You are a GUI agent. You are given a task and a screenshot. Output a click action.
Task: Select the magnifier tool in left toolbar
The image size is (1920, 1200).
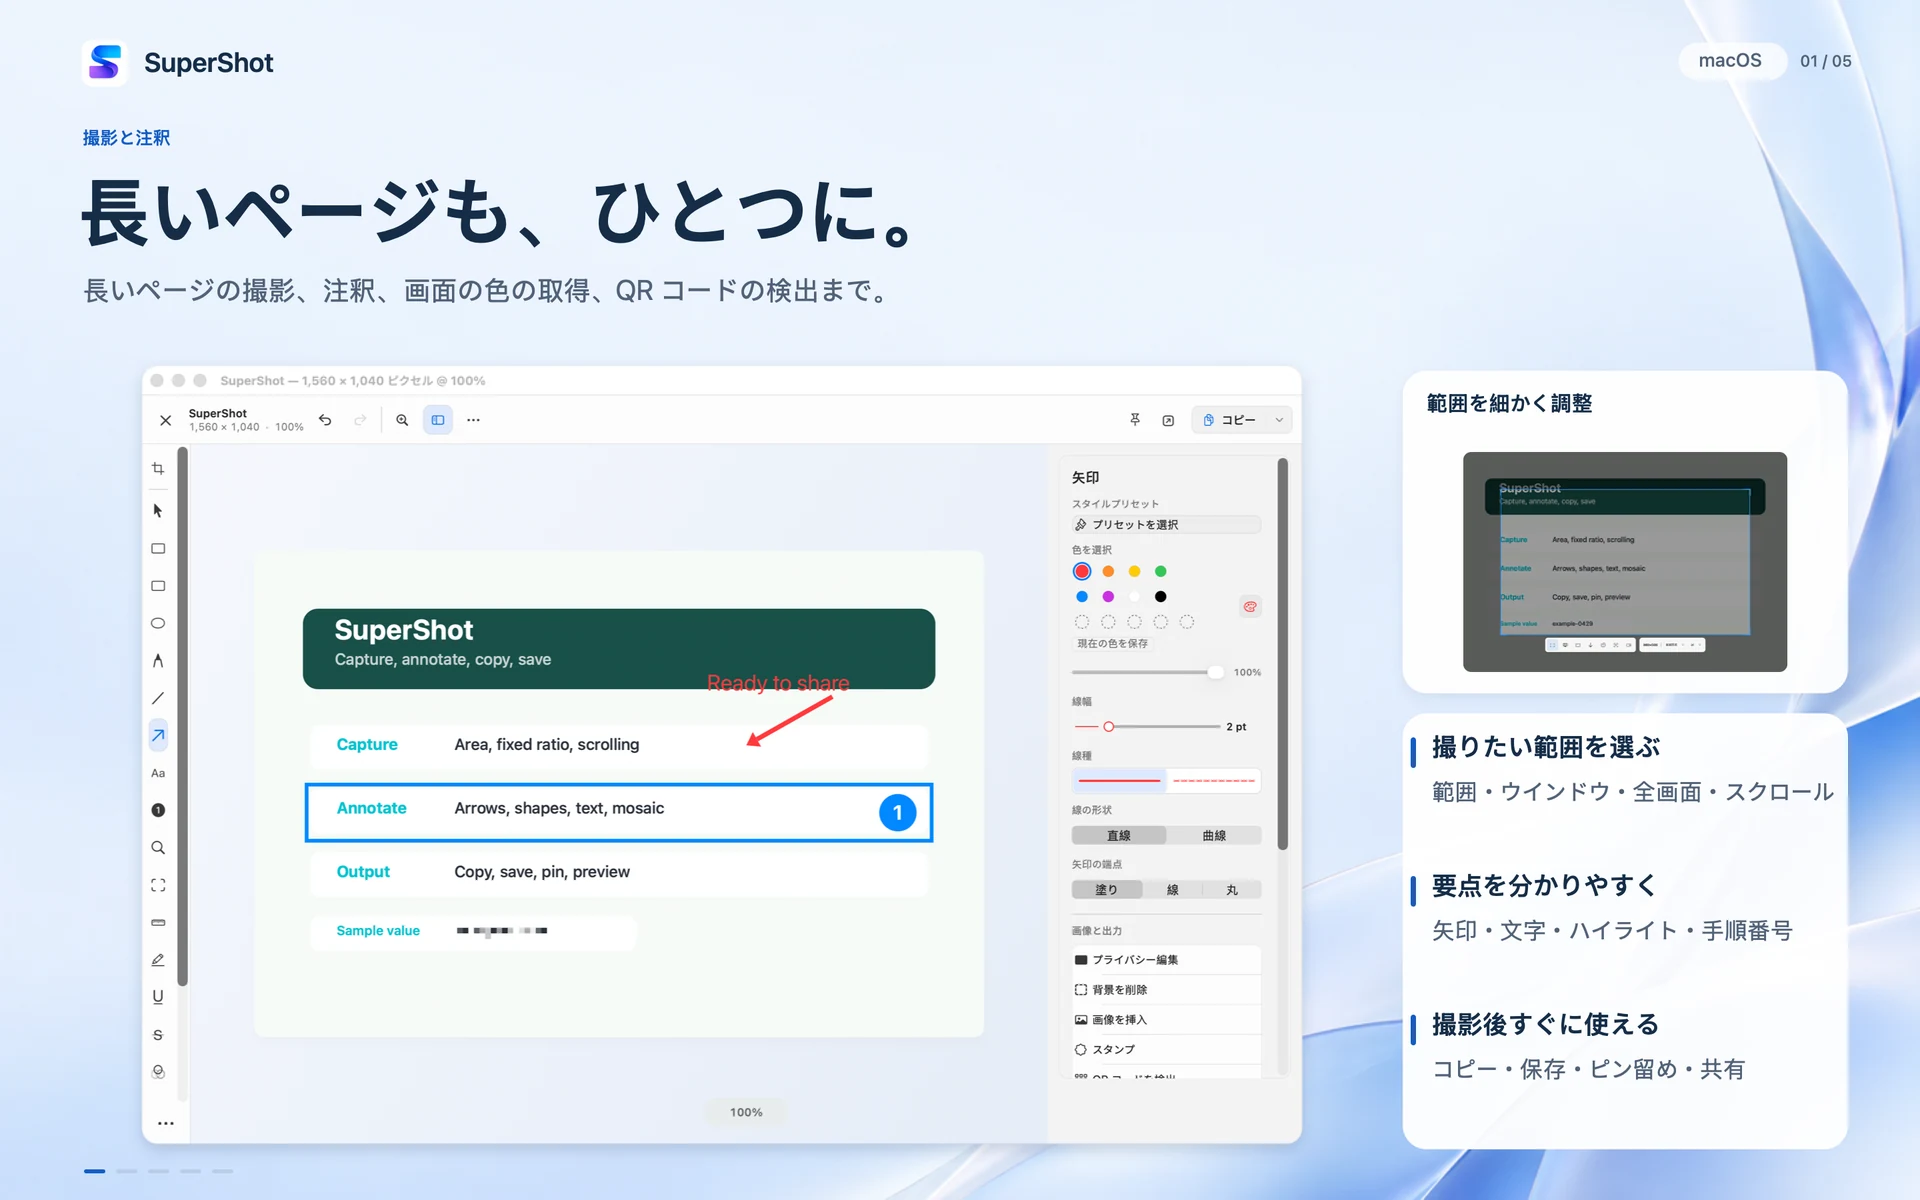(x=158, y=848)
